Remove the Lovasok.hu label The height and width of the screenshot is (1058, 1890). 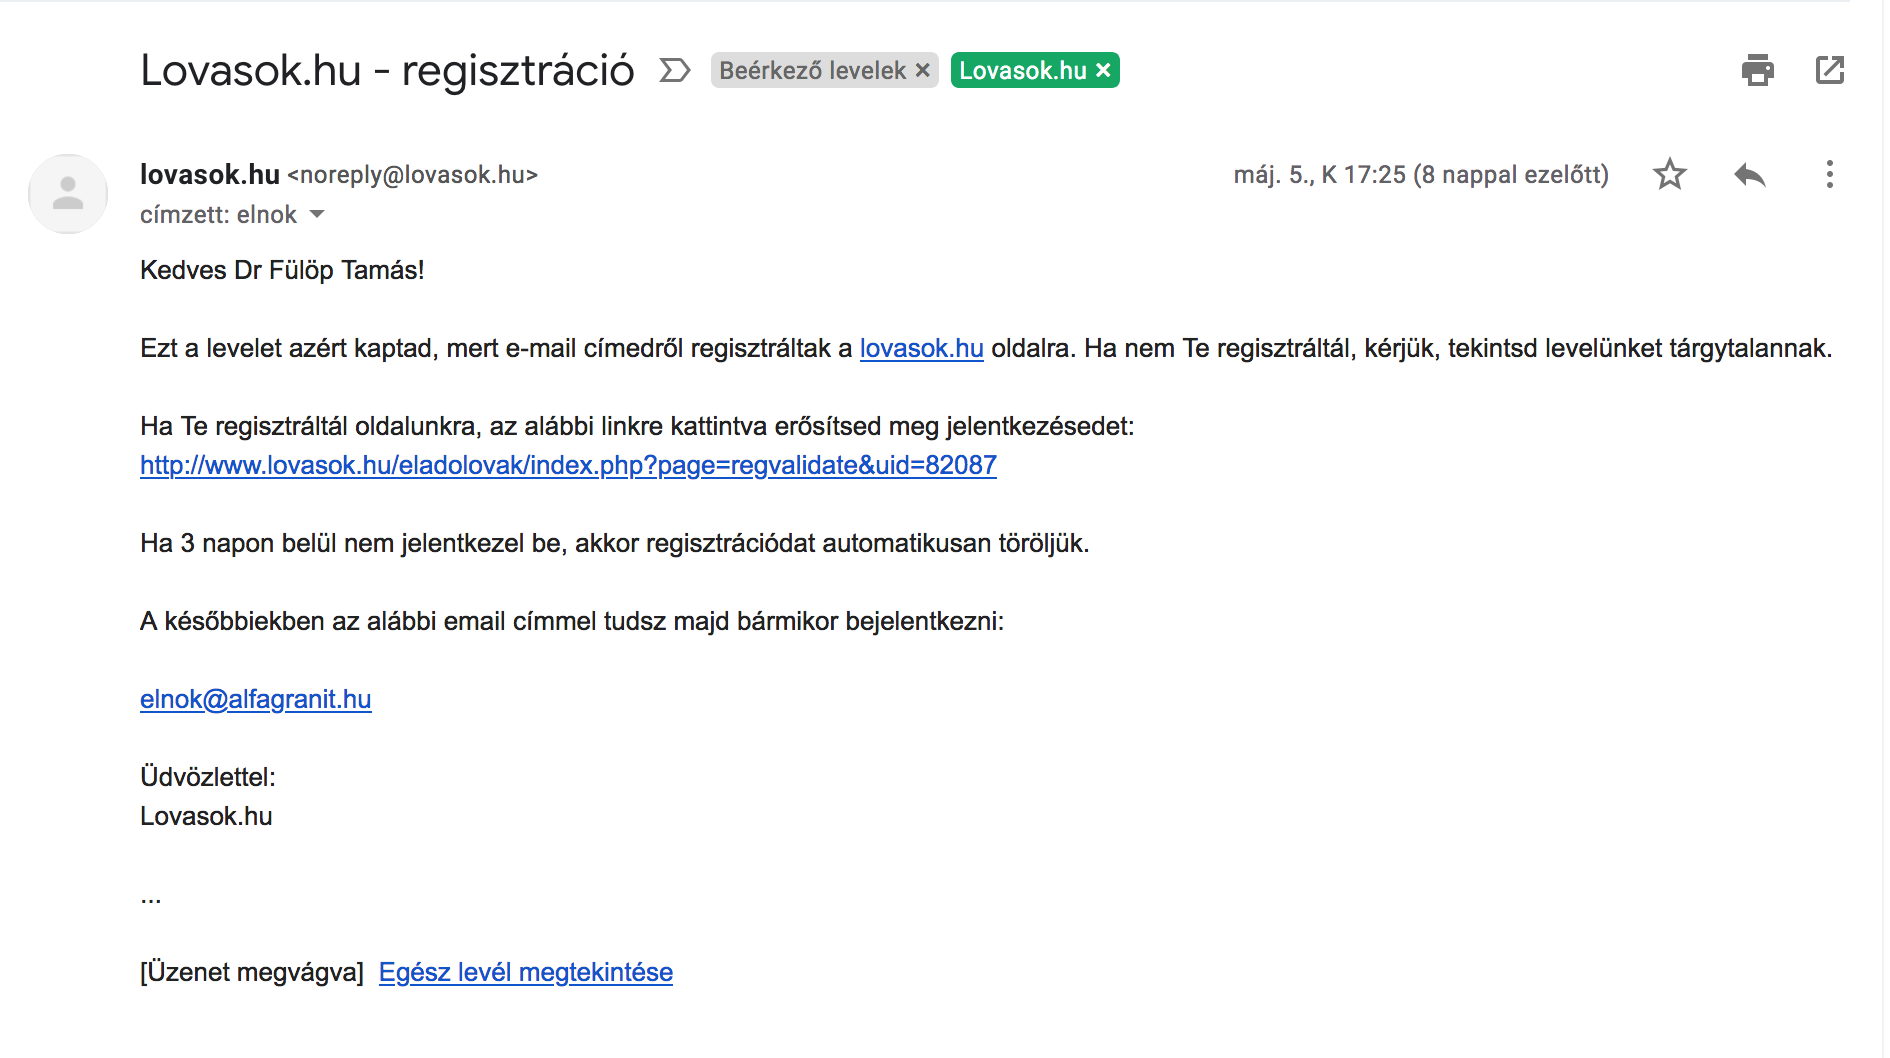pyautogui.click(x=1103, y=71)
